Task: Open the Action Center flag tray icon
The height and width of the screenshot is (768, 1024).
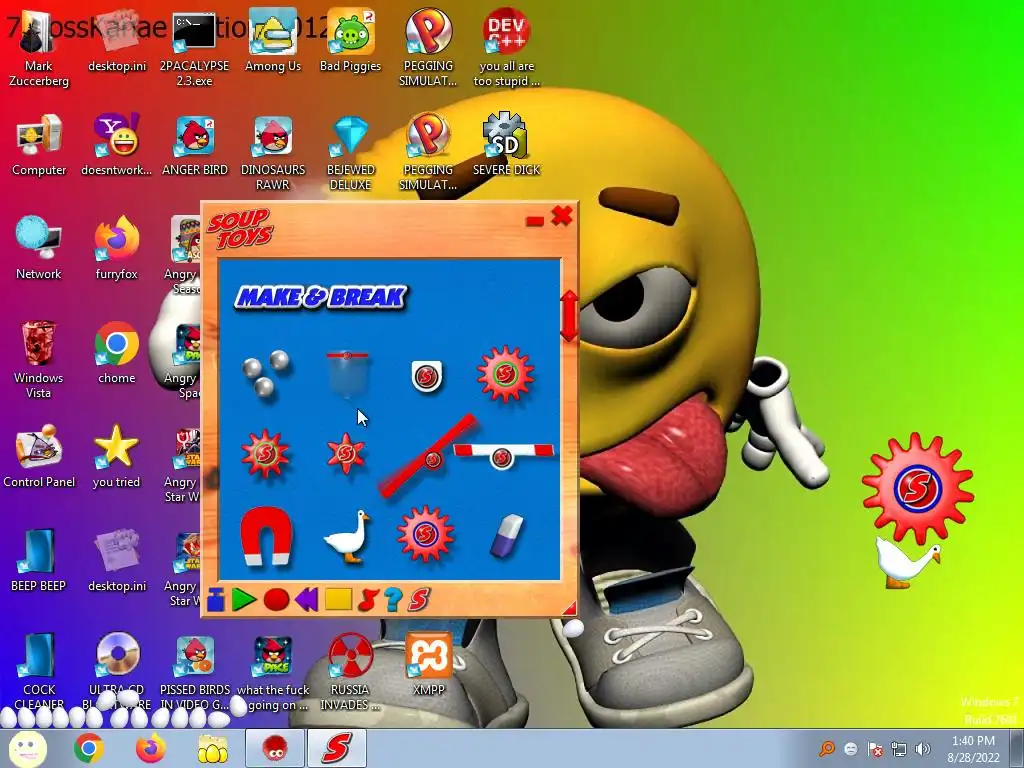Action: (875, 749)
